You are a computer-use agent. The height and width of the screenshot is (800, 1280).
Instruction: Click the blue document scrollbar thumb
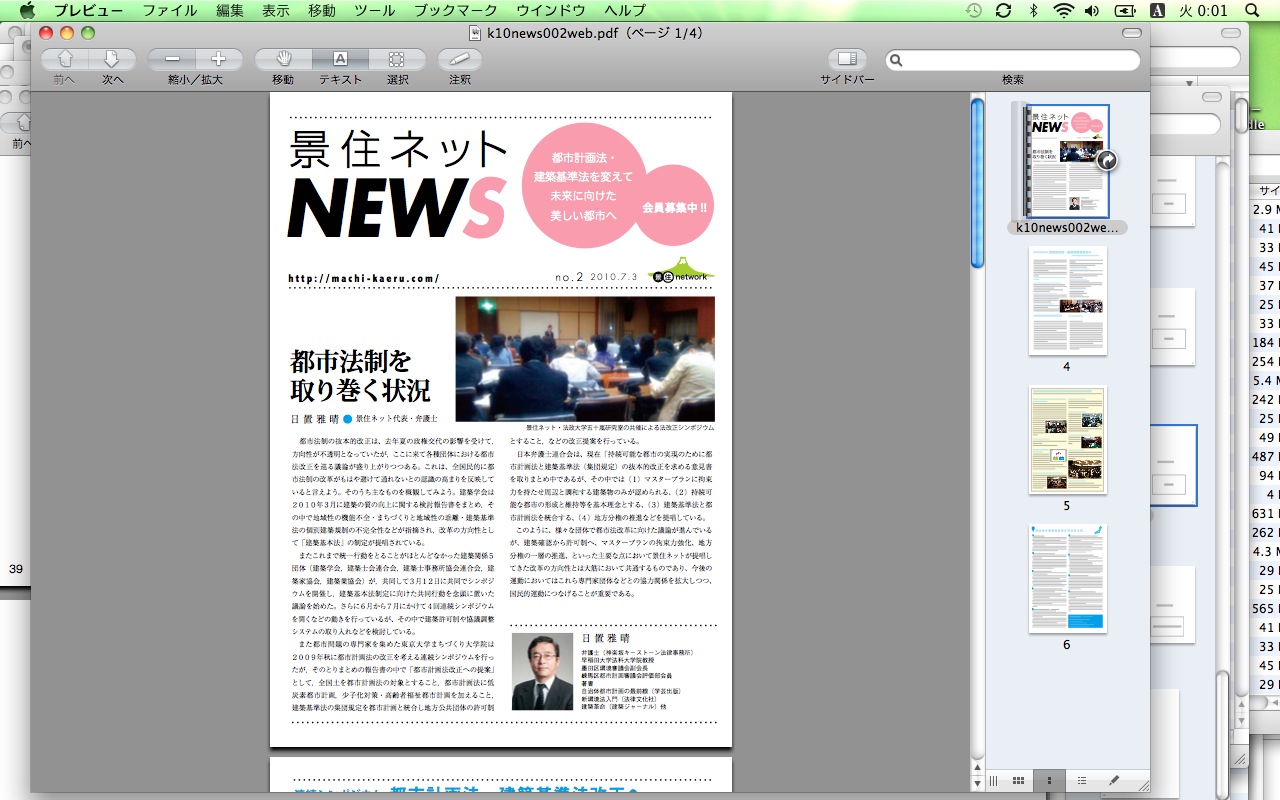(977, 182)
